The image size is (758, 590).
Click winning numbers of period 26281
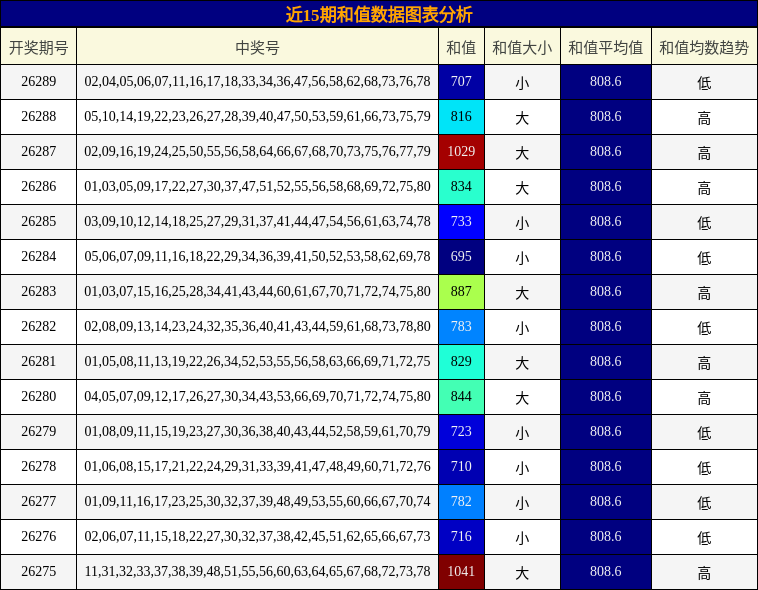click(257, 362)
